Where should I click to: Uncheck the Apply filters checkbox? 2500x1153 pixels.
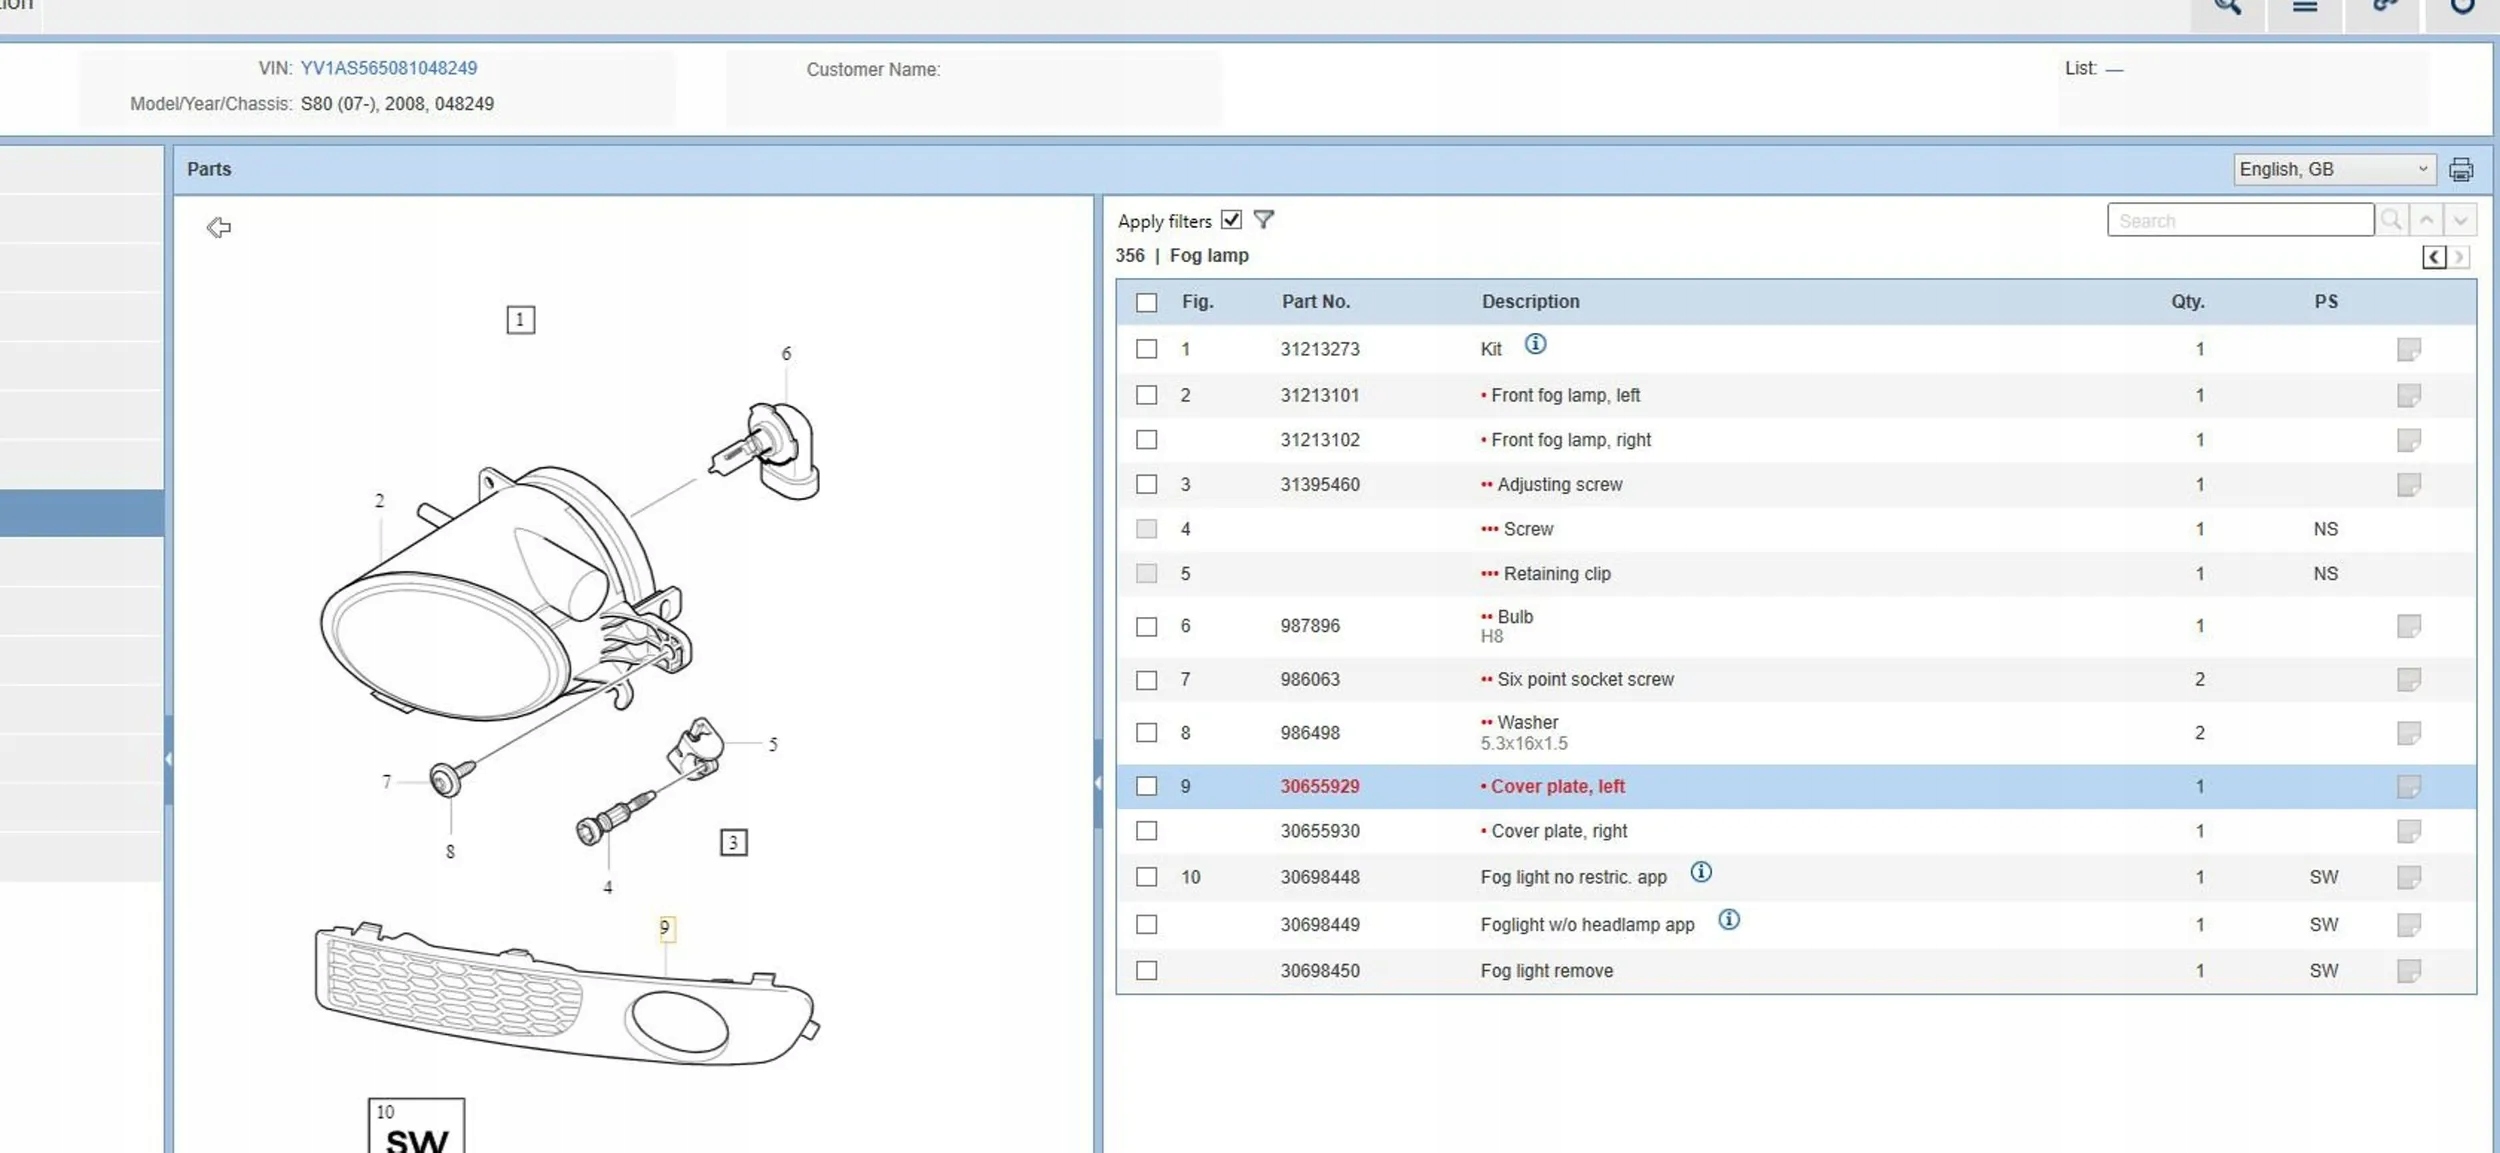pos(1231,220)
